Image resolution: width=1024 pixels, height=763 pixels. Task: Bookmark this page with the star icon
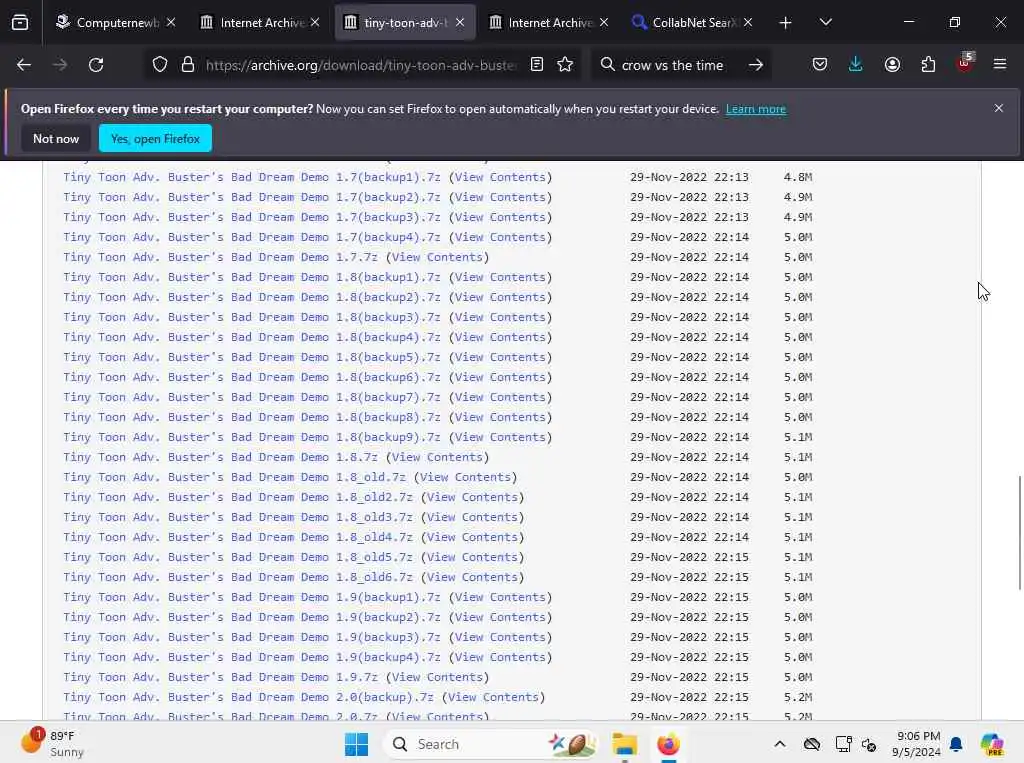[566, 65]
